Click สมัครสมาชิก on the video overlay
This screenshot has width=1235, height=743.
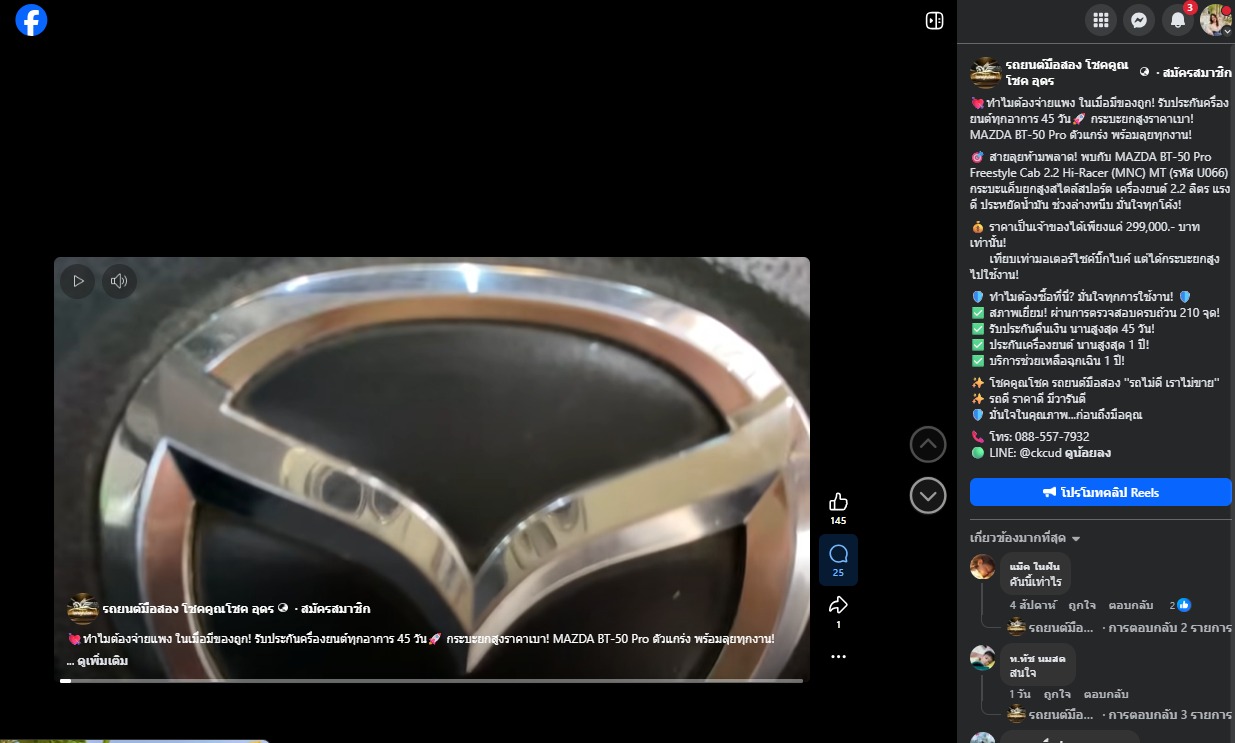337,609
